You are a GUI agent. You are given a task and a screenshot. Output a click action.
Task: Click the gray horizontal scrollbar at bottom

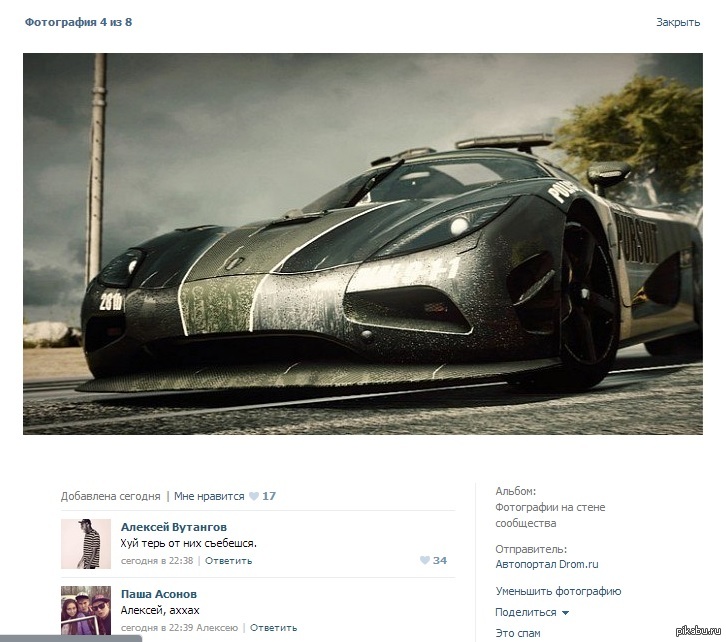[70, 638]
